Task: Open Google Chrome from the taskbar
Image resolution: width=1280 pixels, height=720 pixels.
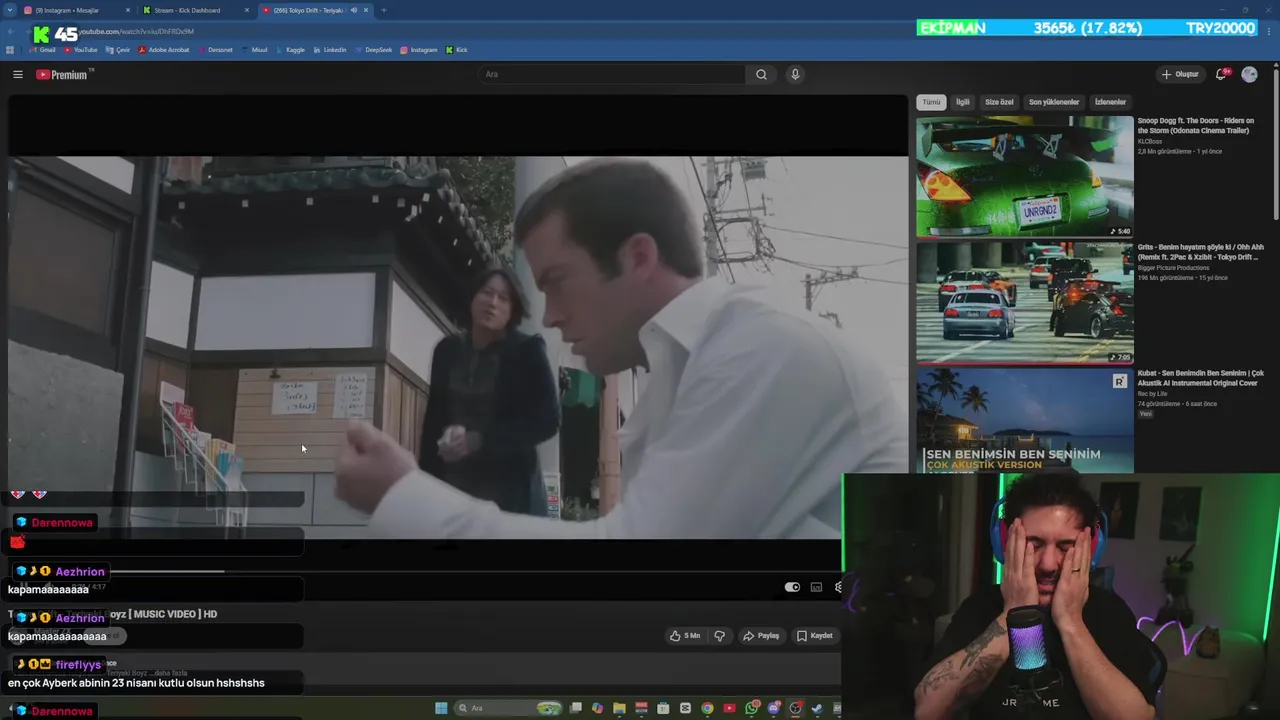Action: click(707, 708)
